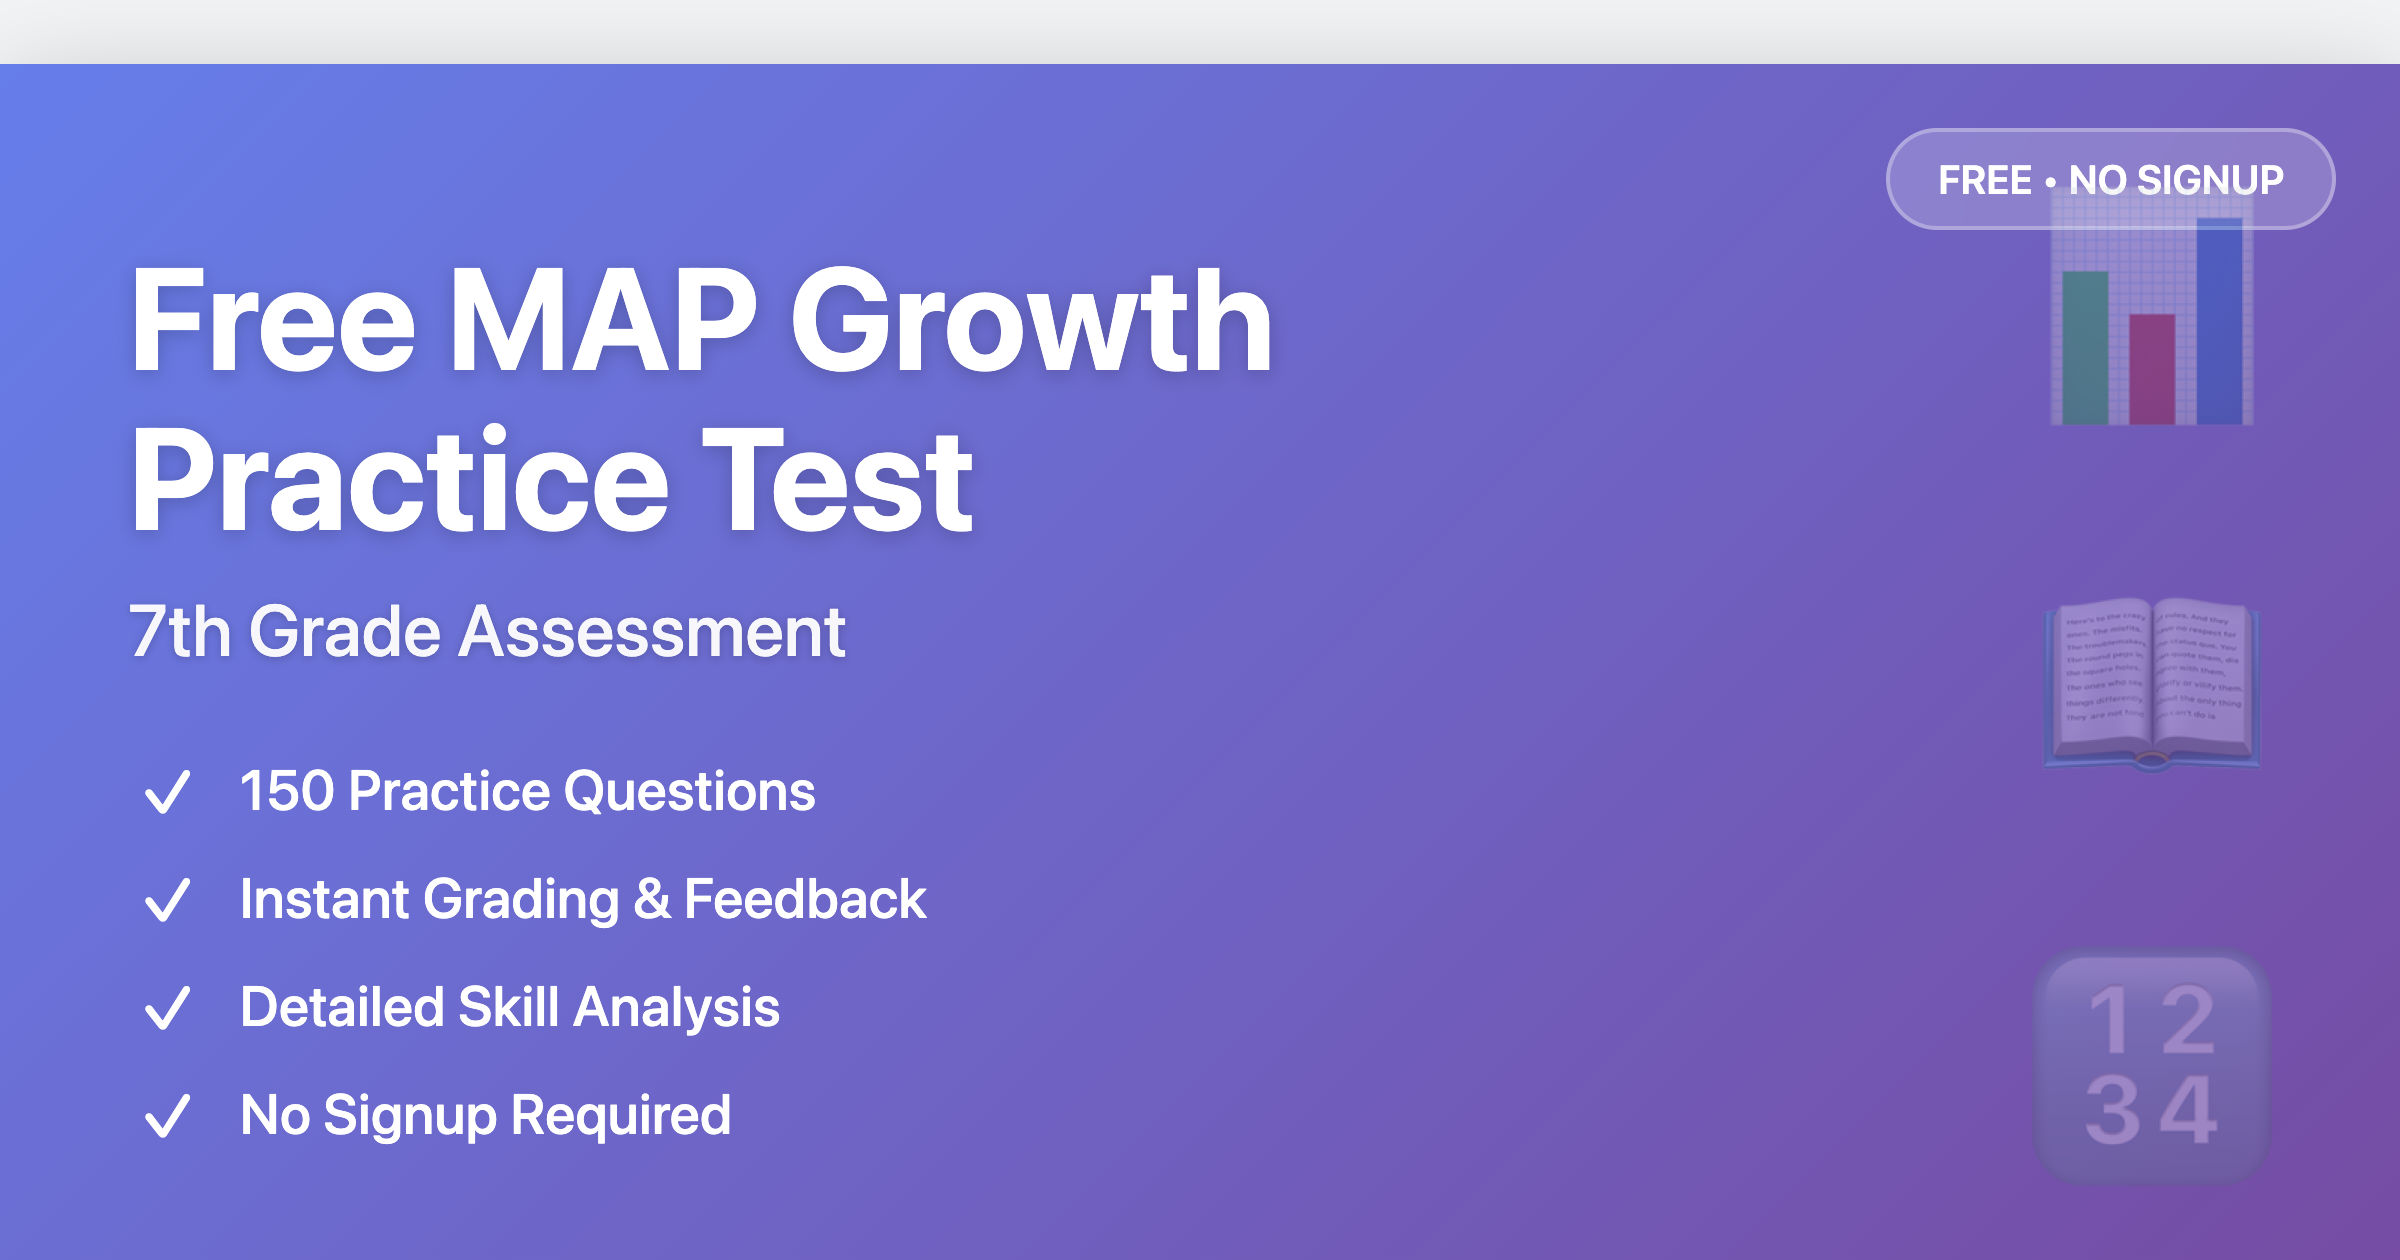This screenshot has height=1260, width=2400.
Task: Click the checkmark beside Instant Grading & Feedback
Action: click(167, 900)
